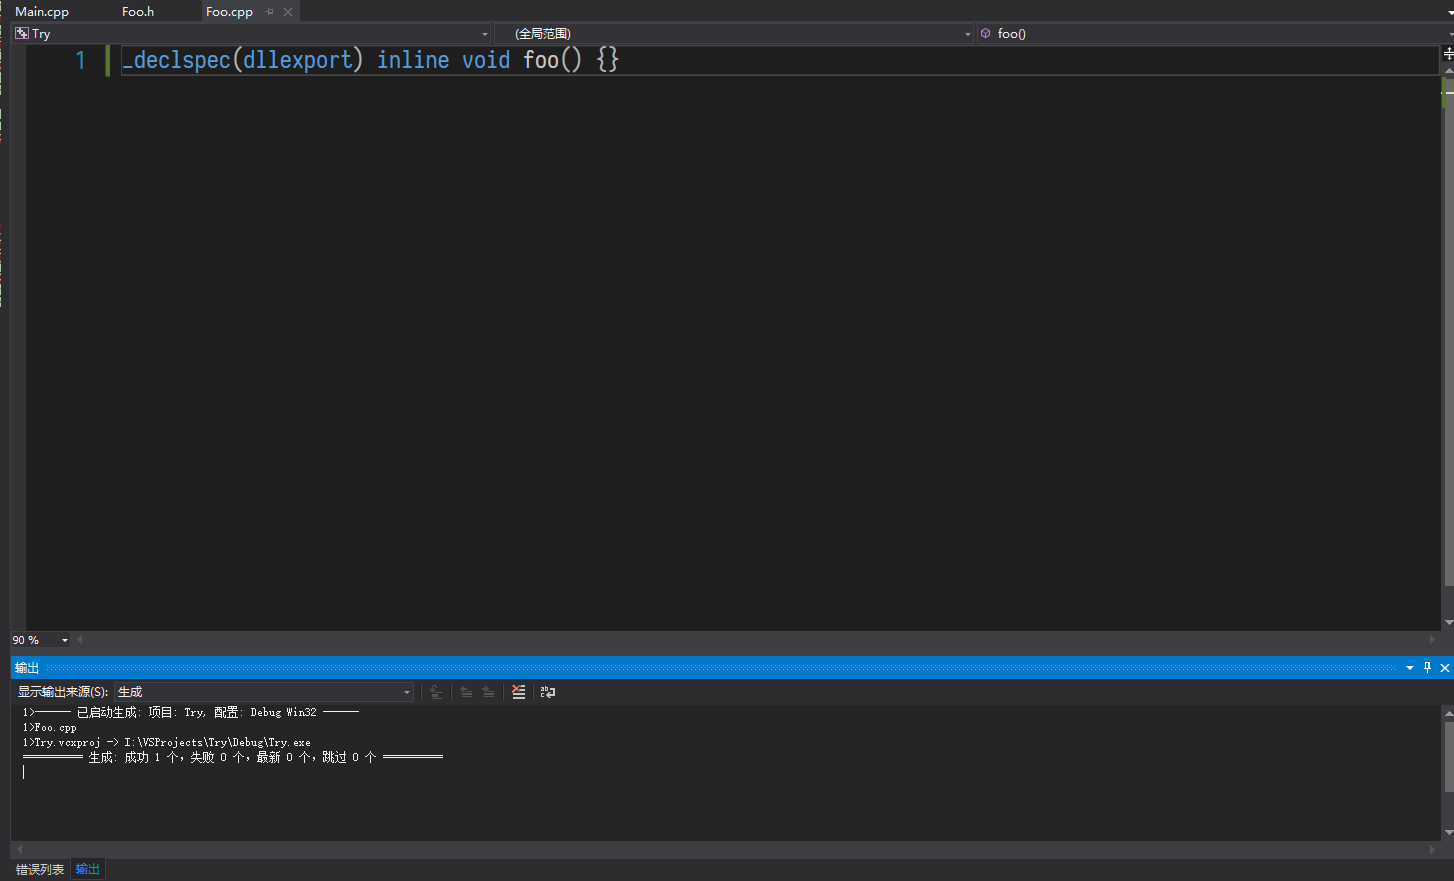The height and width of the screenshot is (881, 1454).
Task: Go to the previous message in output
Action: 466,692
